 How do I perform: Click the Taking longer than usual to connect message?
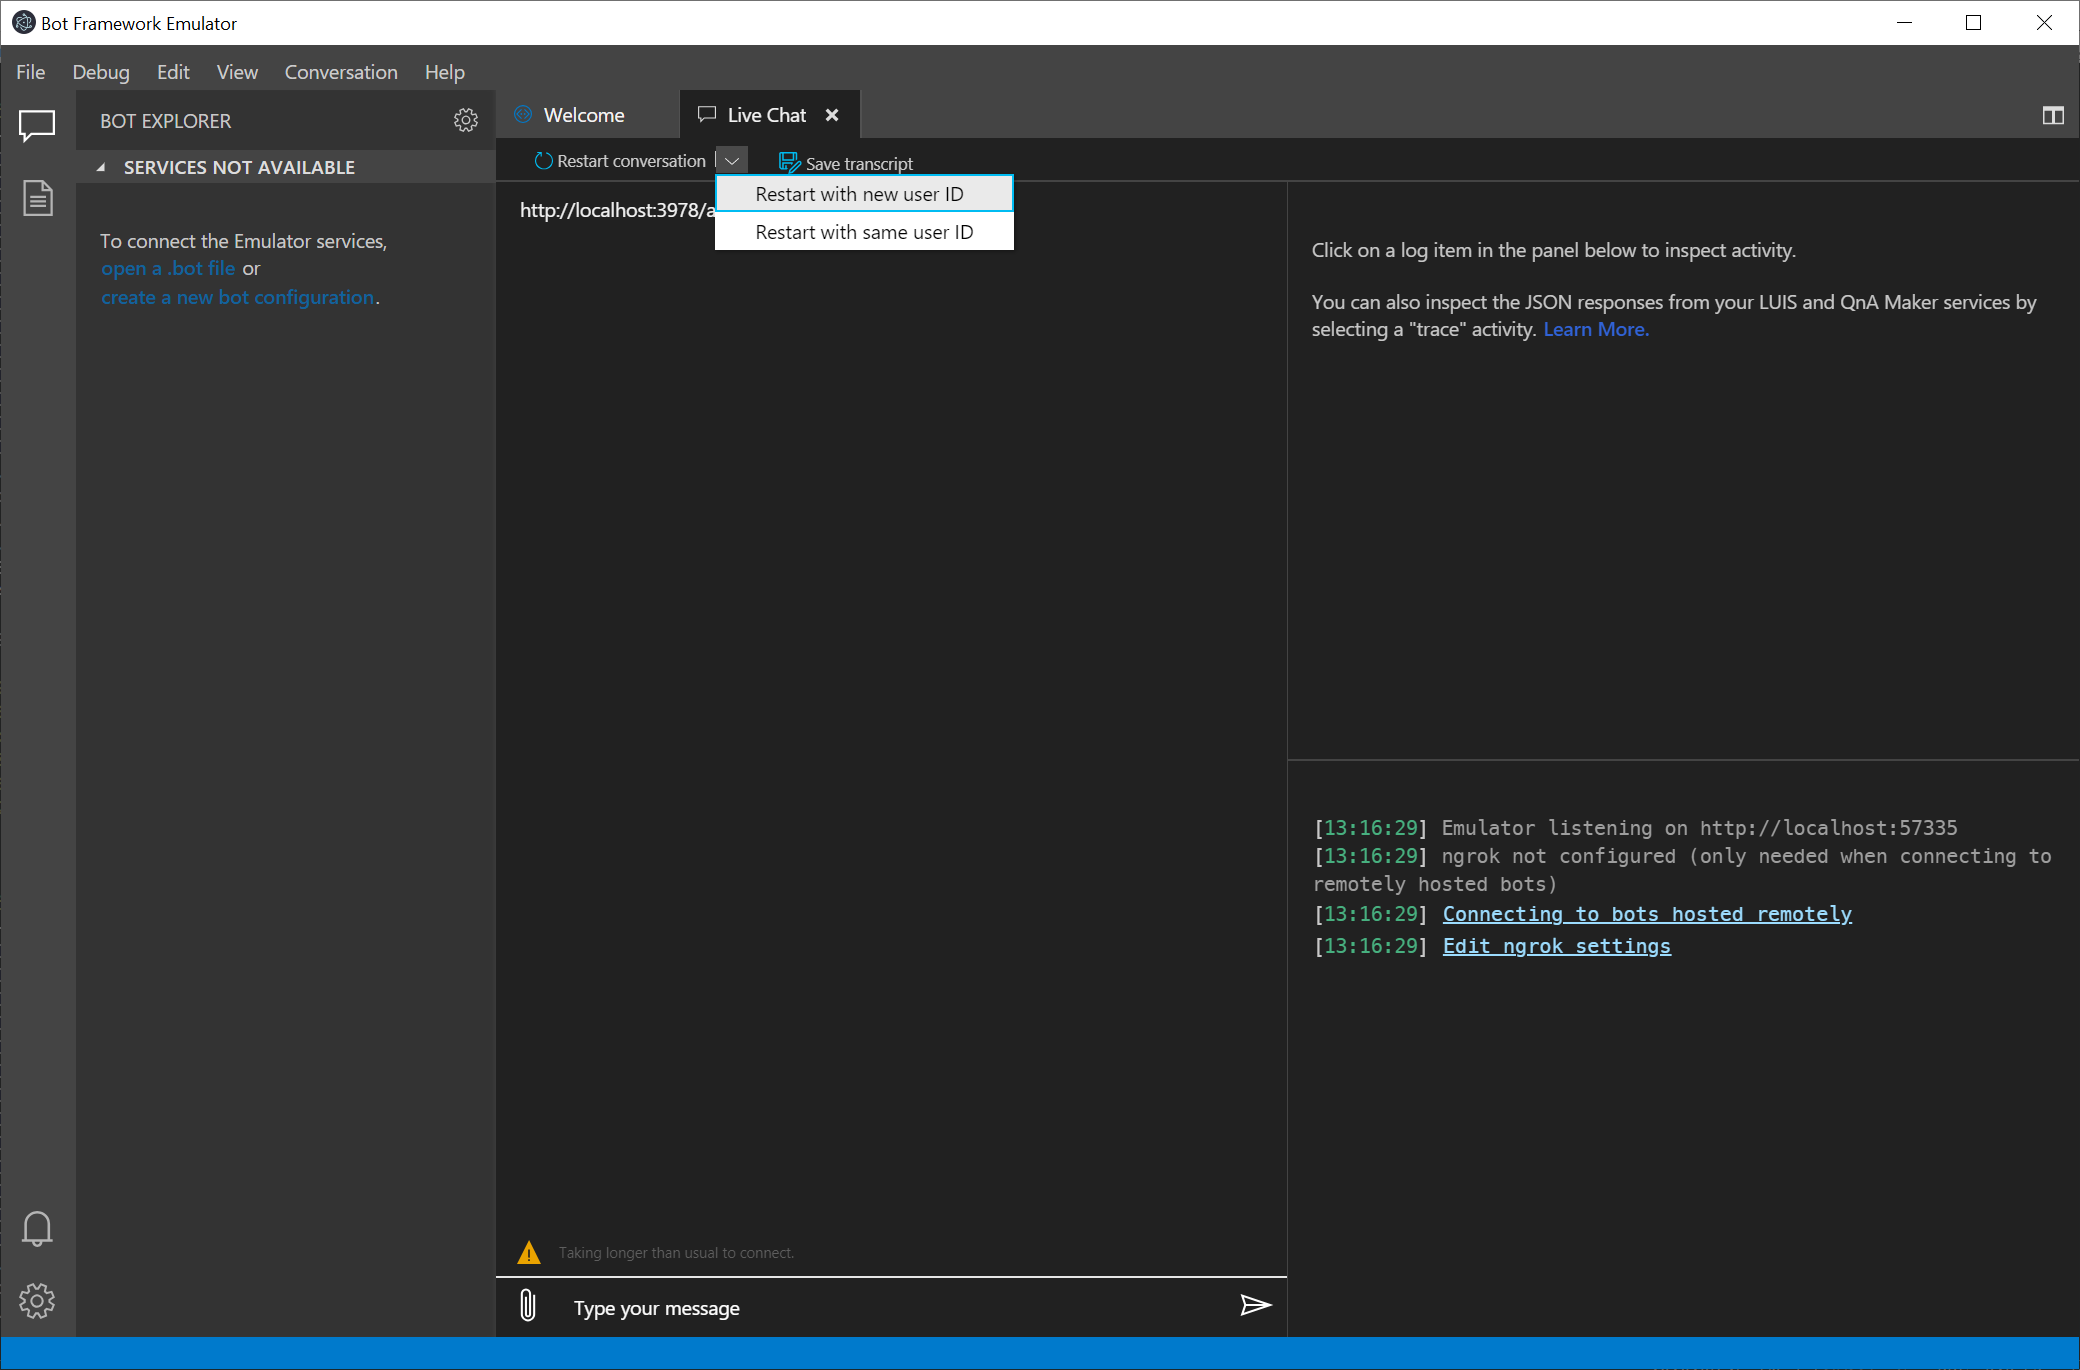tap(676, 1253)
